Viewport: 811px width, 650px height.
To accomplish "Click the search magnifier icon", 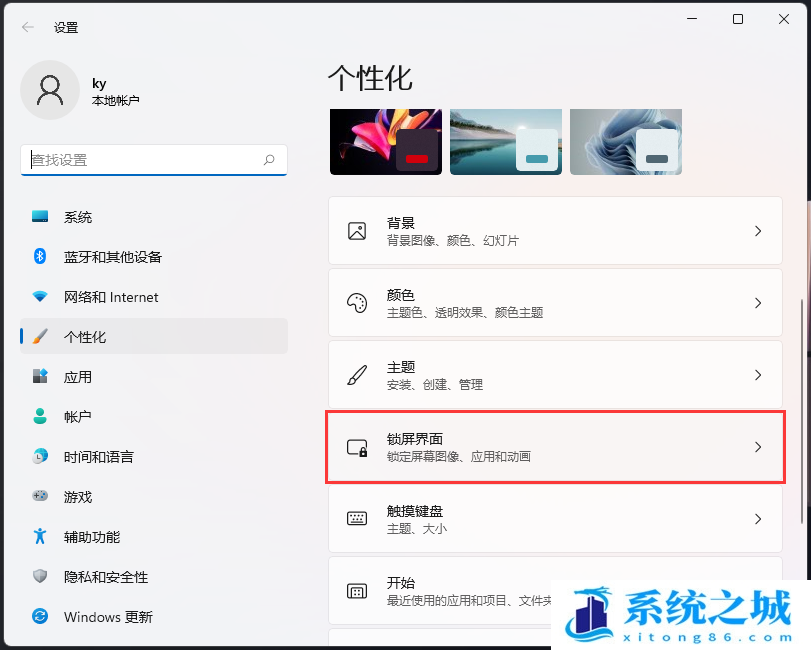I will click(269, 160).
